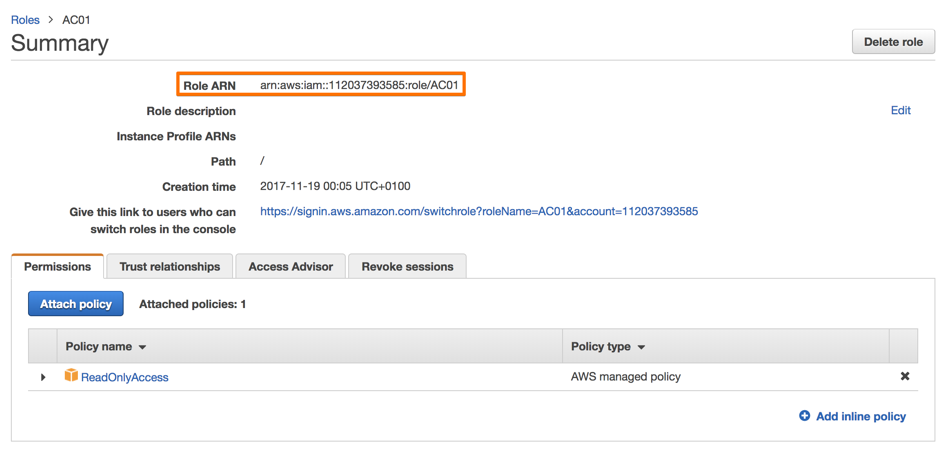Select the Permissions tab
The height and width of the screenshot is (450, 943).
click(57, 267)
